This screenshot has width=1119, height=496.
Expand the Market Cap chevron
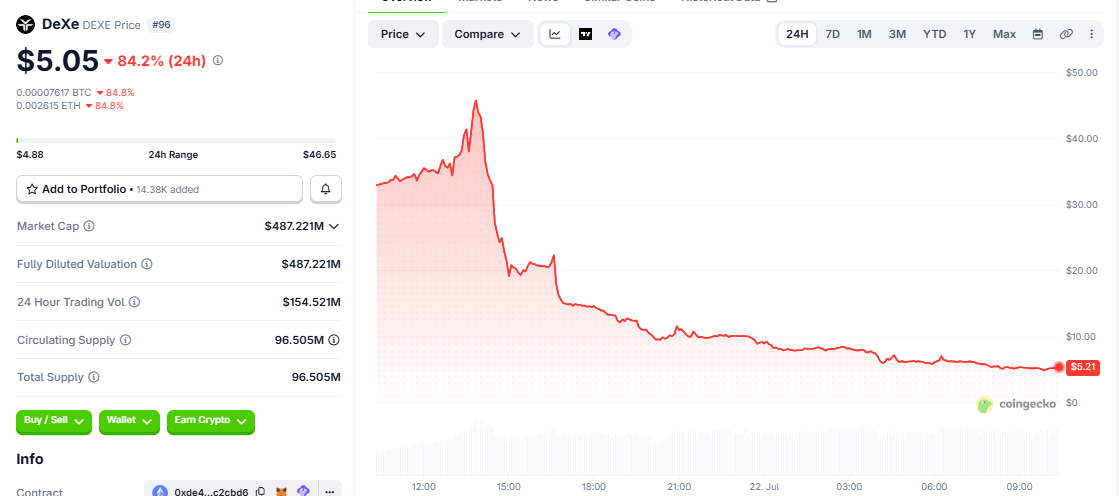pyautogui.click(x=333, y=226)
